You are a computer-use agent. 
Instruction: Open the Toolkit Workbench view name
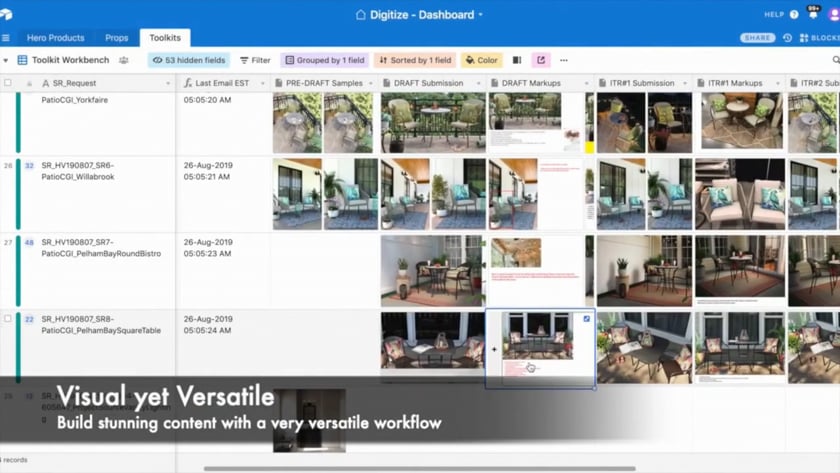[70, 60]
